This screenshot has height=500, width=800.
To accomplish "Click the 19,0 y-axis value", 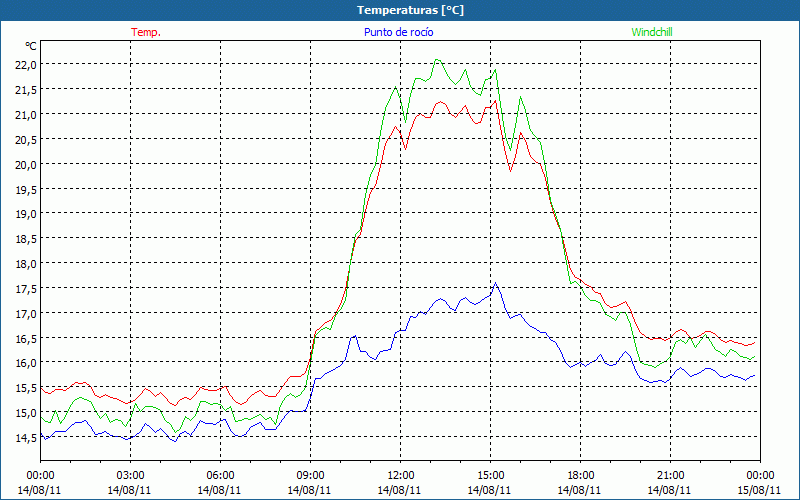I will 27,214.
